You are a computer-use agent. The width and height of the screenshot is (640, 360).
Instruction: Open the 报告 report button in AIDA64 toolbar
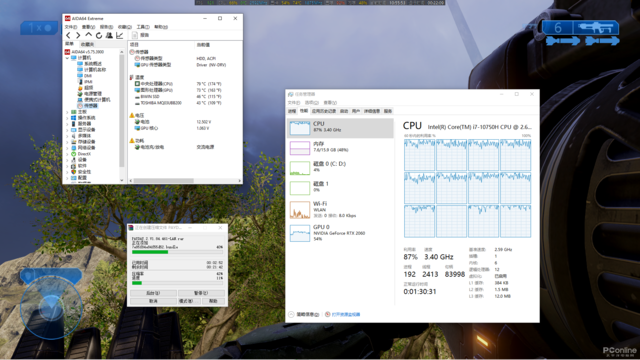(141, 36)
